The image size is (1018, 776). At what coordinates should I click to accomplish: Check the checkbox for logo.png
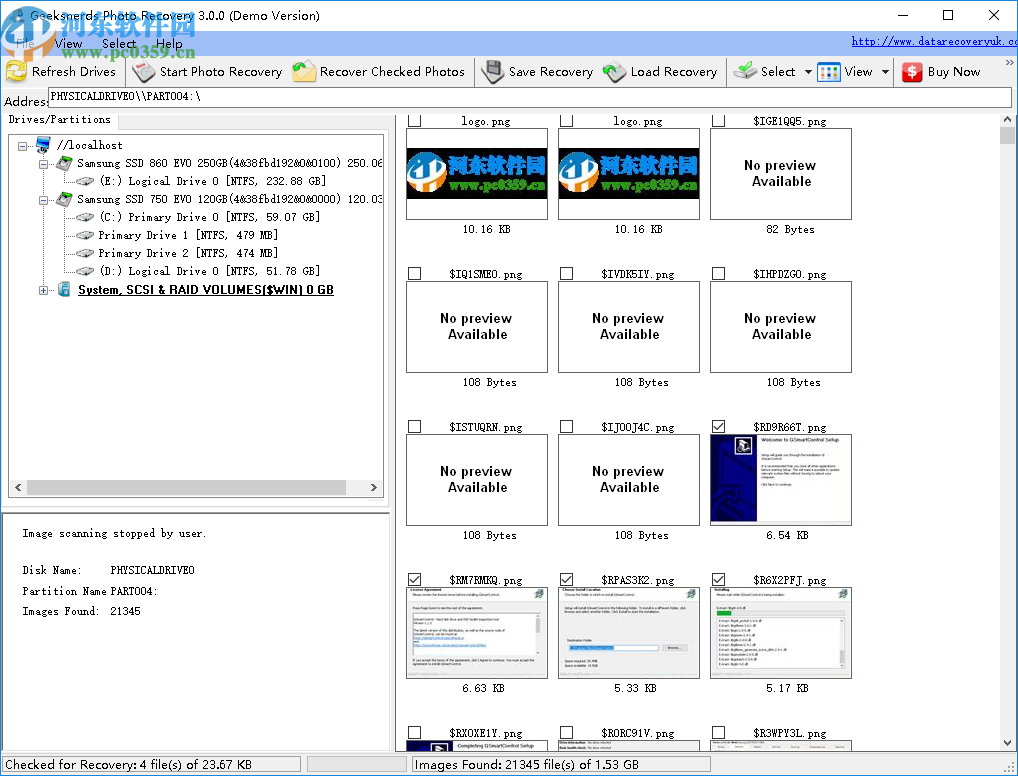(414, 120)
